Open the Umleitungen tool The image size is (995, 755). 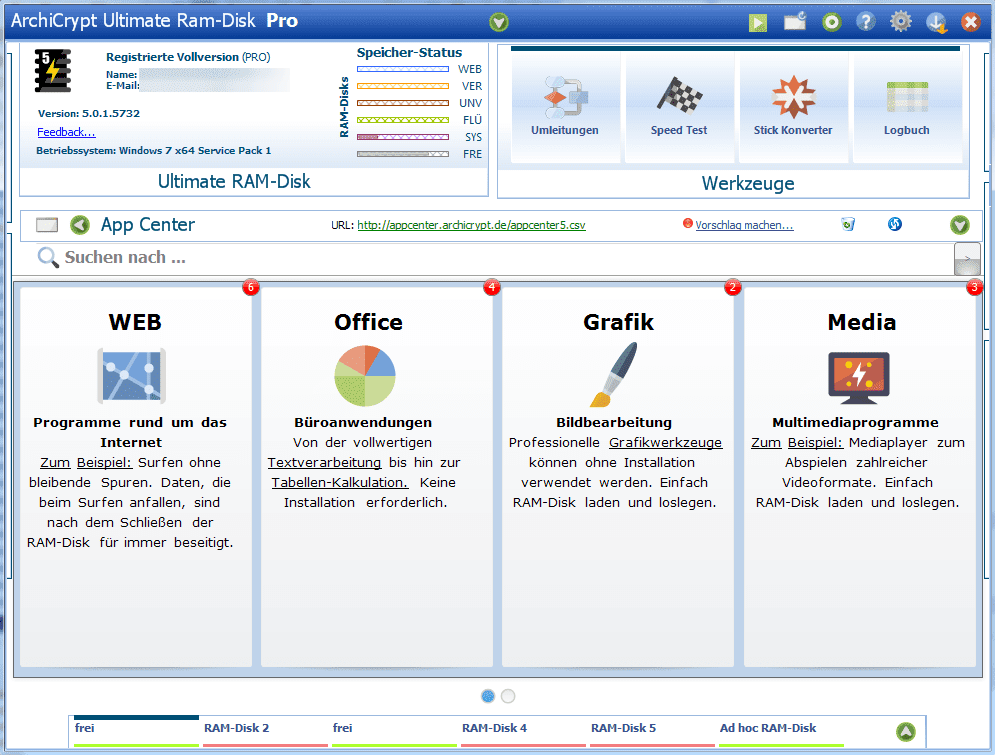pyautogui.click(x=565, y=107)
